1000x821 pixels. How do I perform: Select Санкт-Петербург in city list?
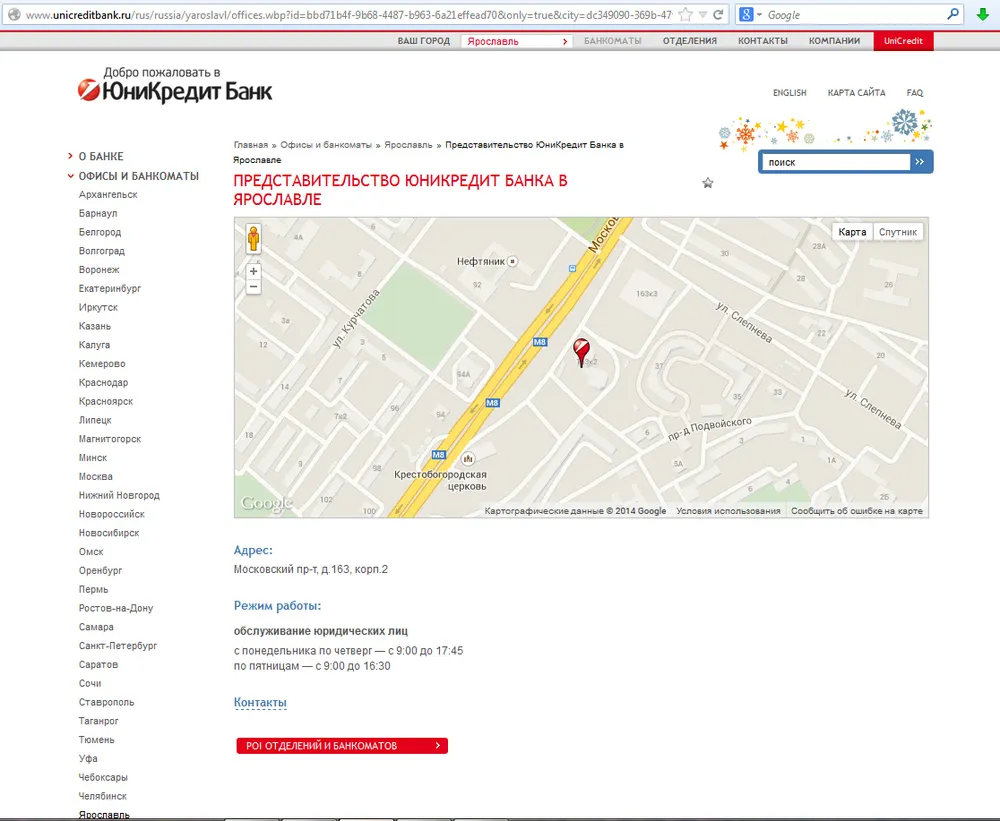(118, 646)
